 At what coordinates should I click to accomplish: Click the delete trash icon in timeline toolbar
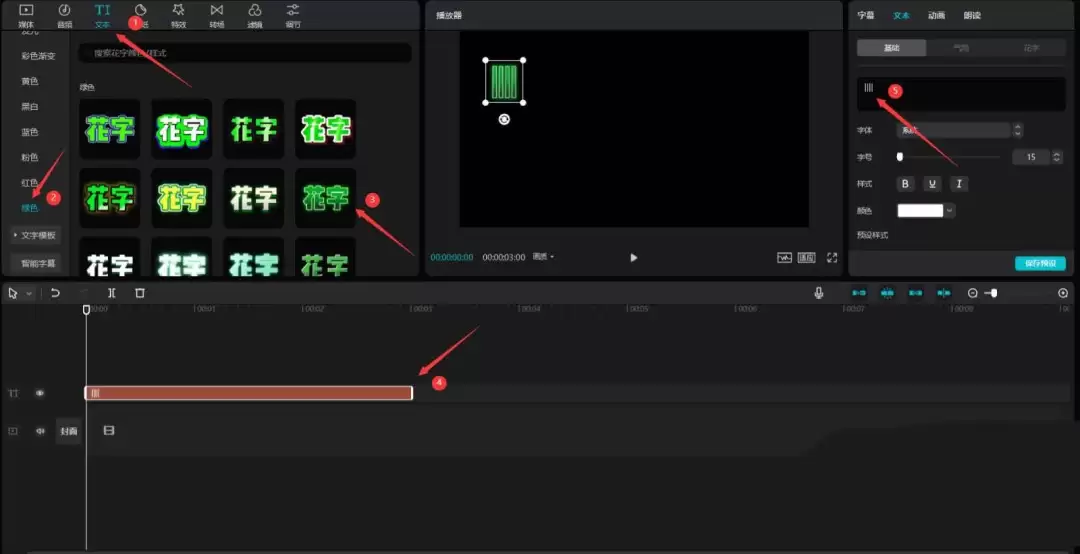(x=140, y=293)
